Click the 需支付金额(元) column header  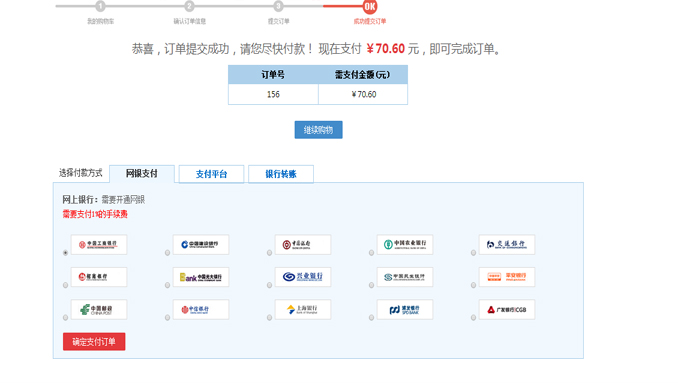click(363, 75)
